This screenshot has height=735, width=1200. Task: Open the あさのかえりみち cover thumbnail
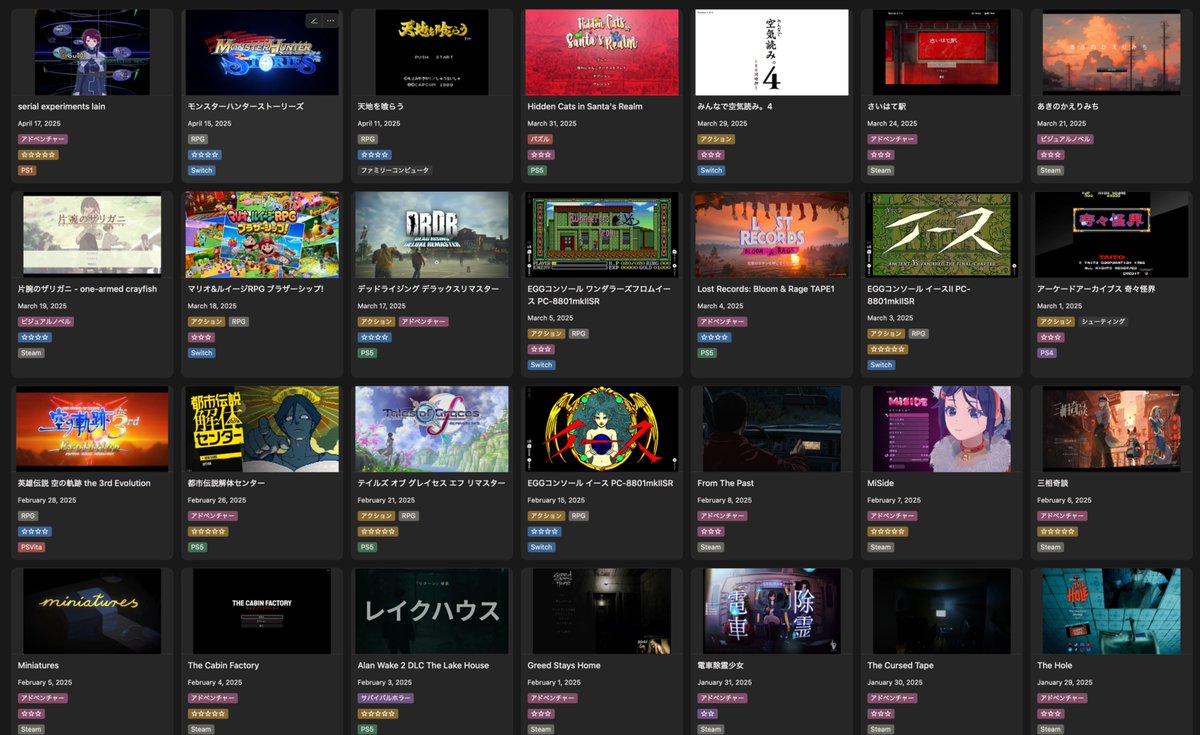(1112, 52)
